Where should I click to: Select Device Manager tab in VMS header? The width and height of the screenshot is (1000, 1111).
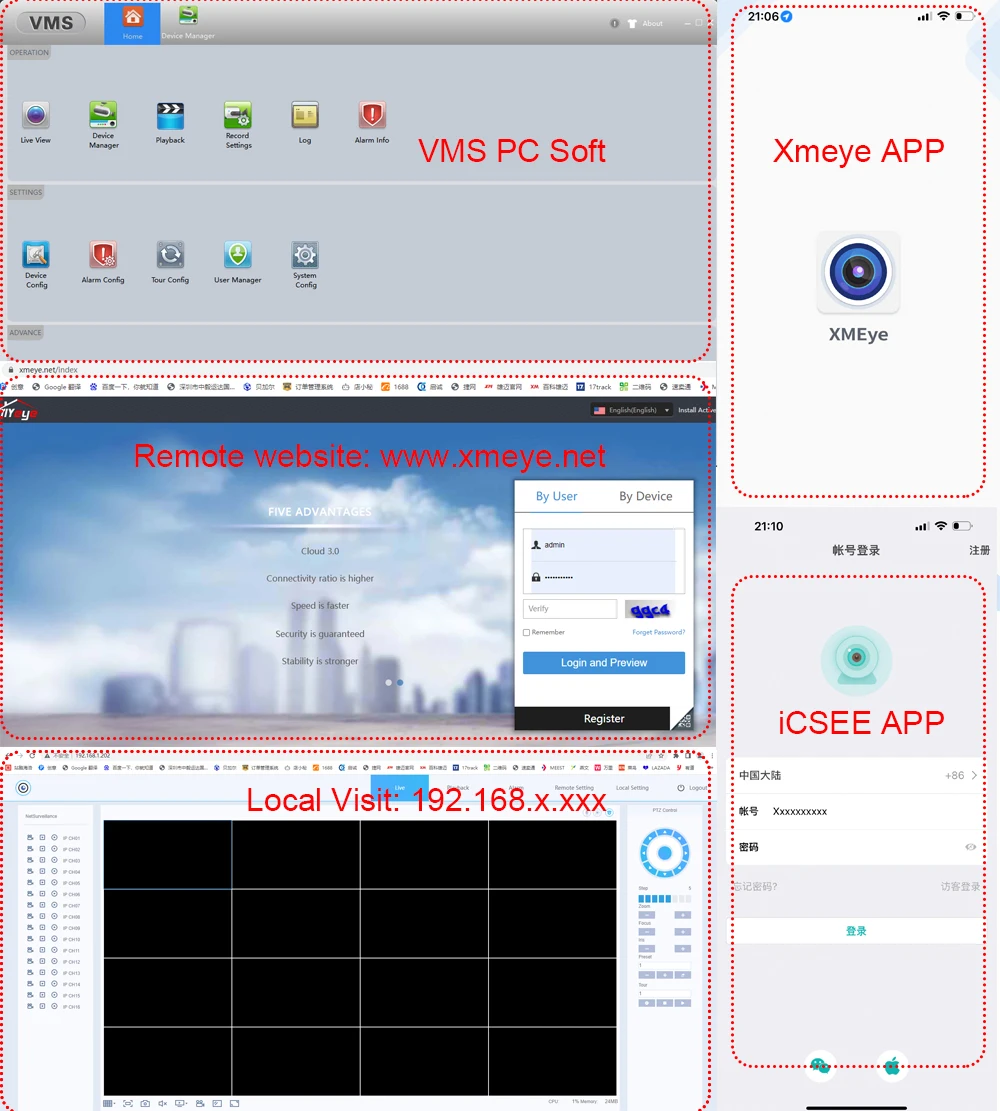(x=188, y=21)
